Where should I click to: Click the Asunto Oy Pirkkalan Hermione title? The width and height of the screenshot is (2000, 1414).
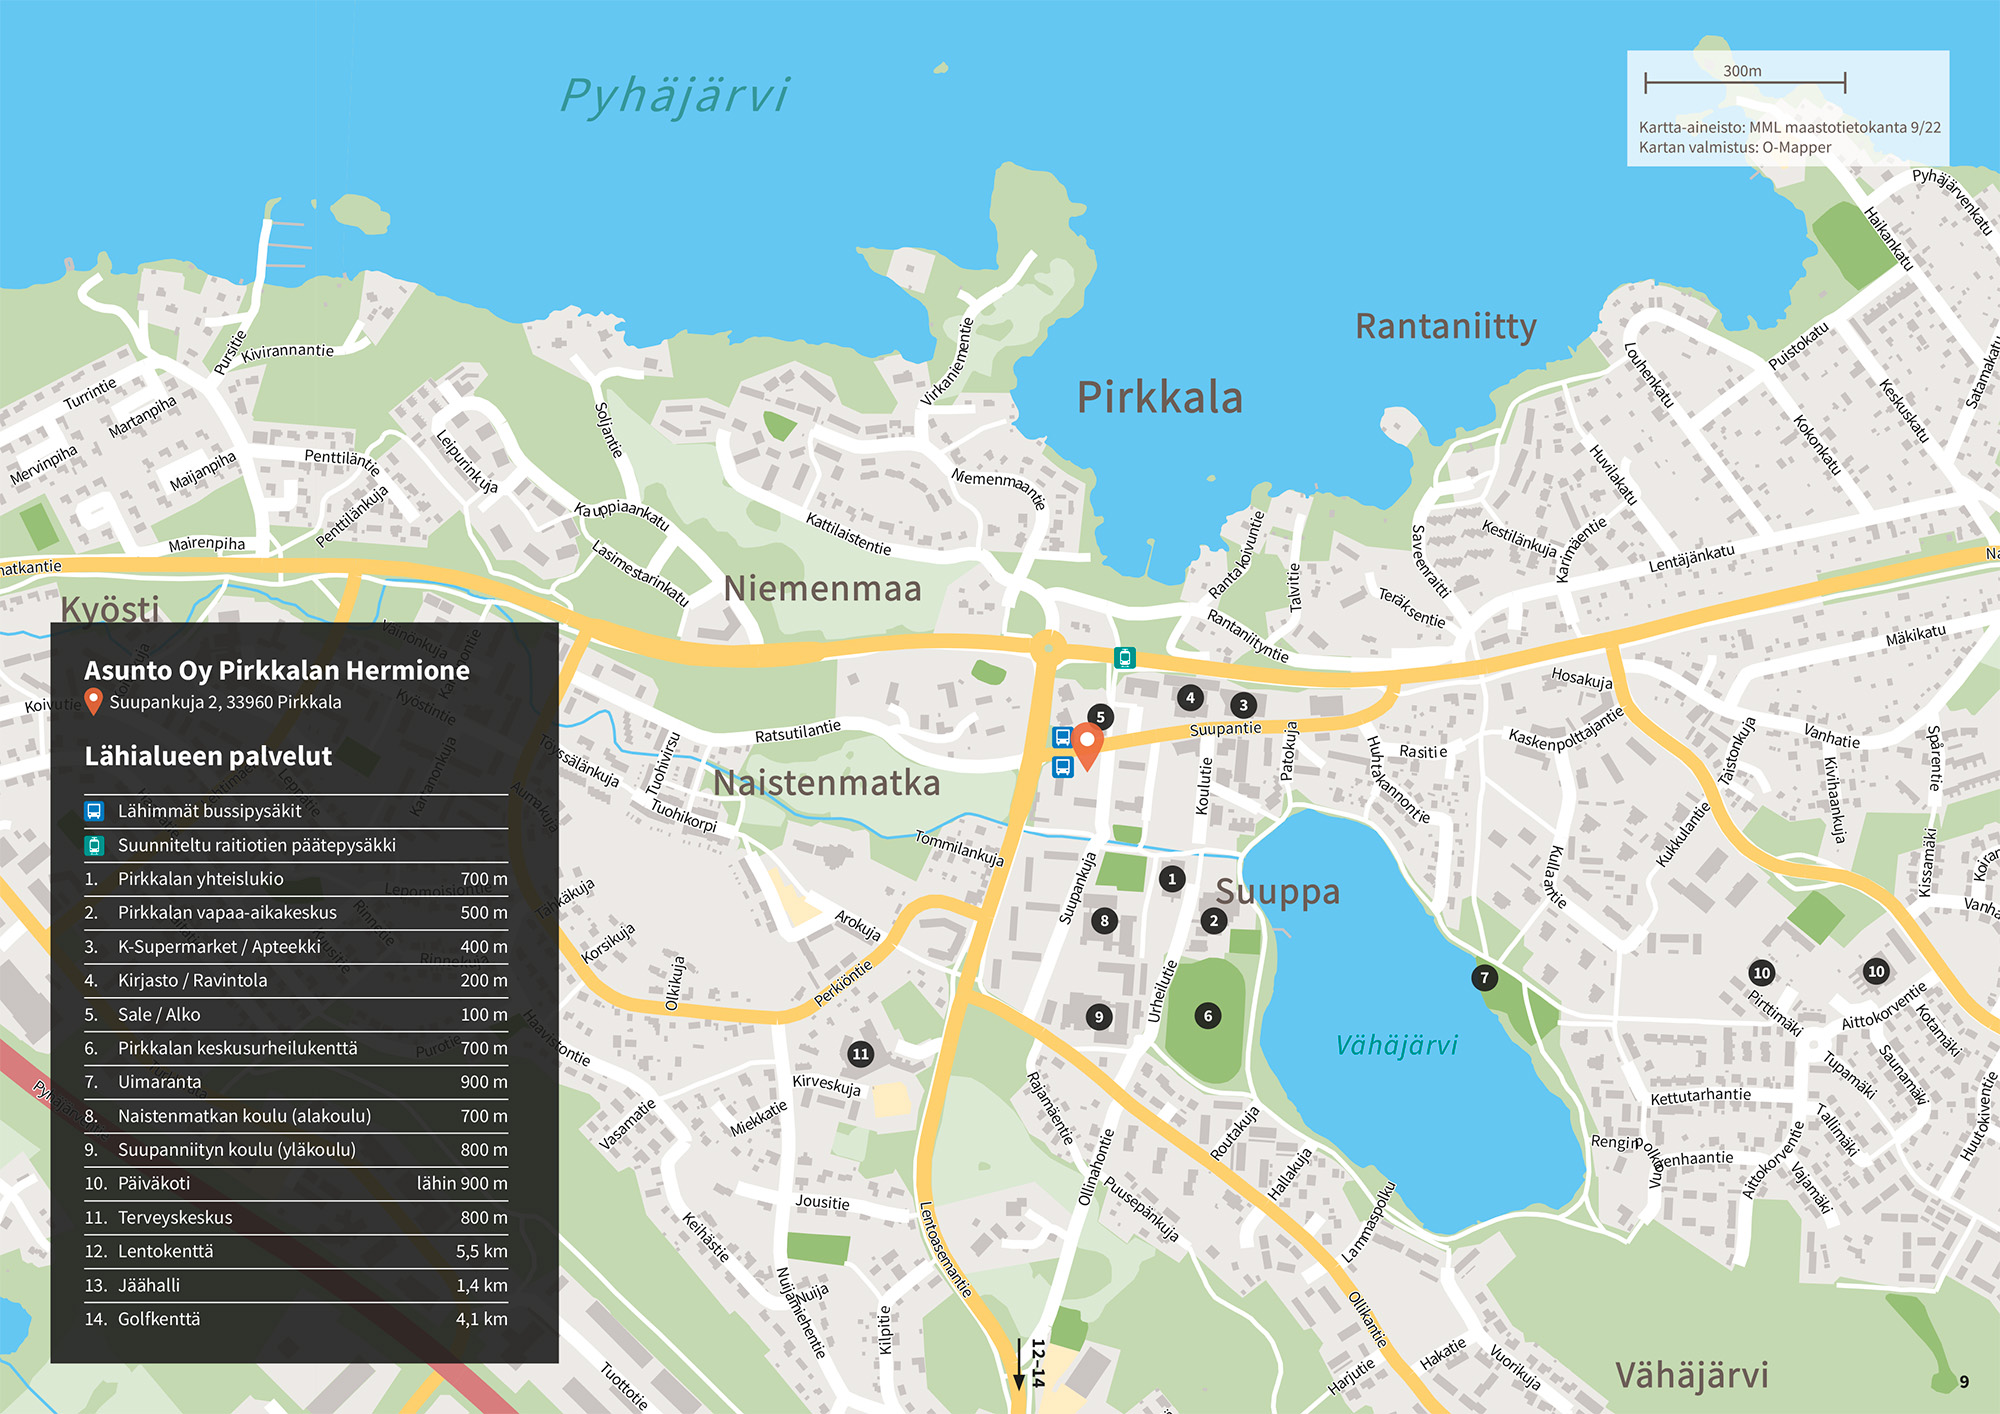[277, 670]
